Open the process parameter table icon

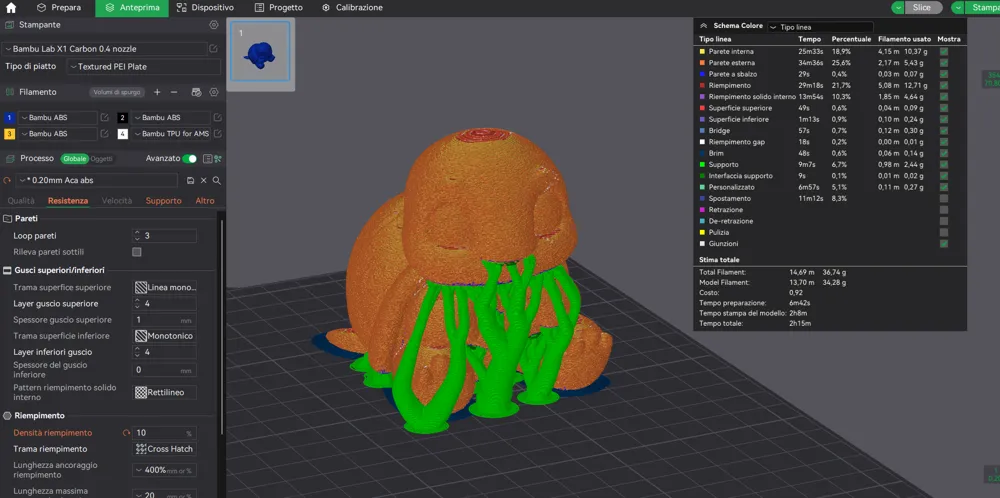(x=207, y=159)
